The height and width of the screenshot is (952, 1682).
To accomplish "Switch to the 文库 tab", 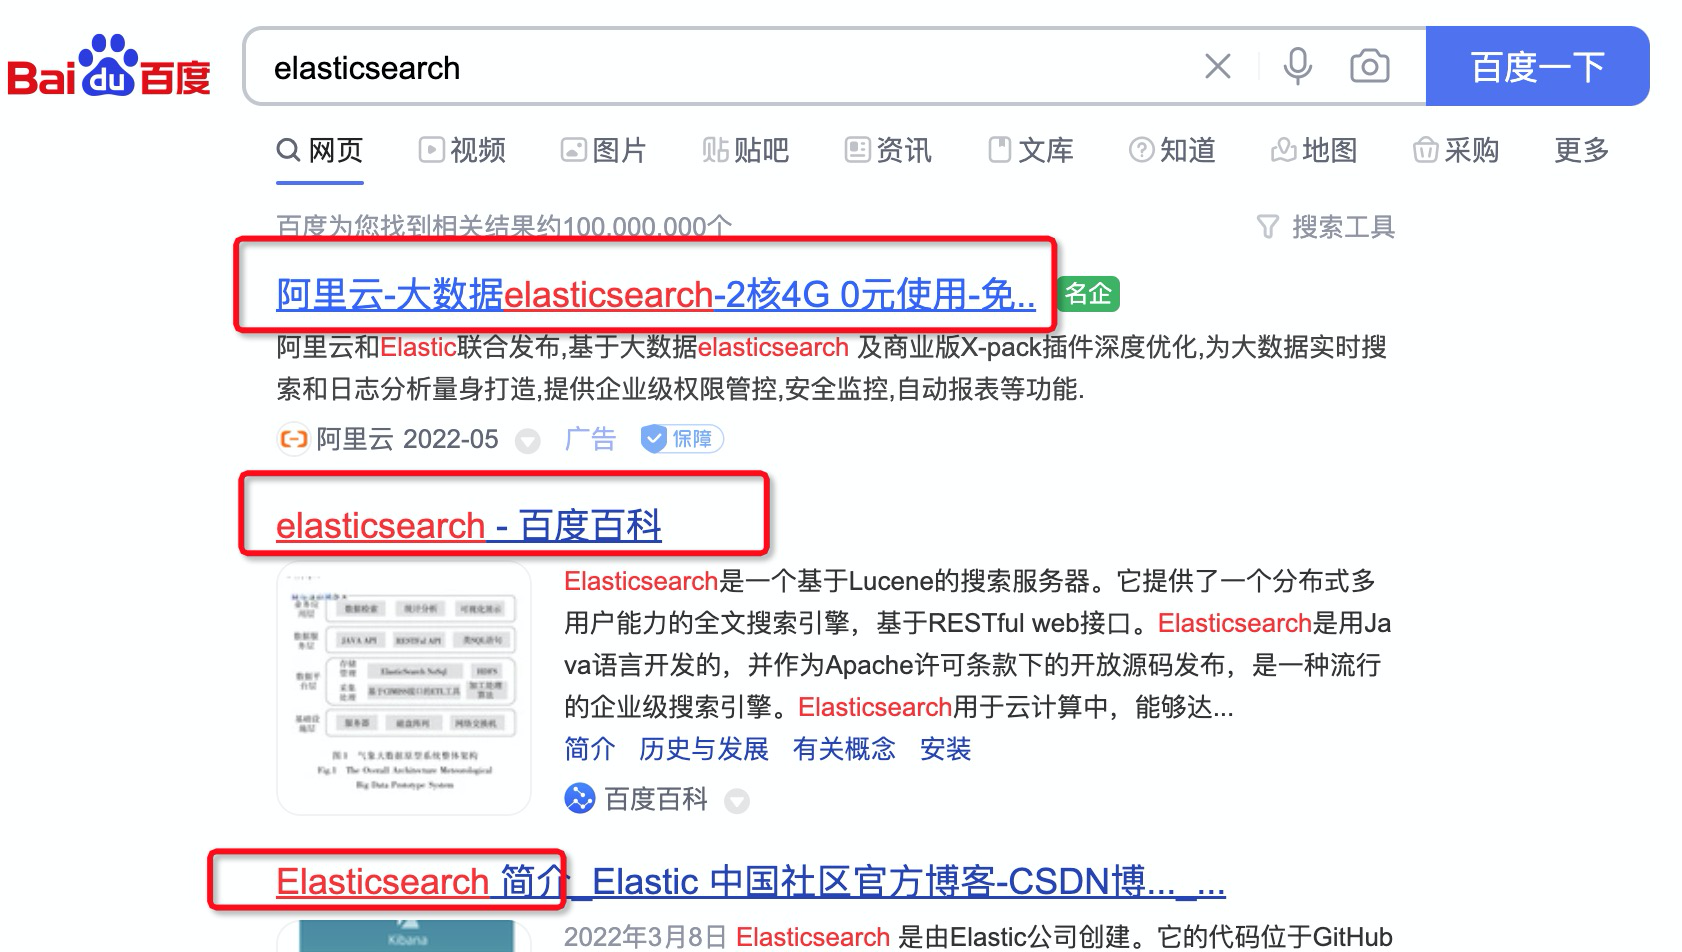I will tap(1030, 151).
